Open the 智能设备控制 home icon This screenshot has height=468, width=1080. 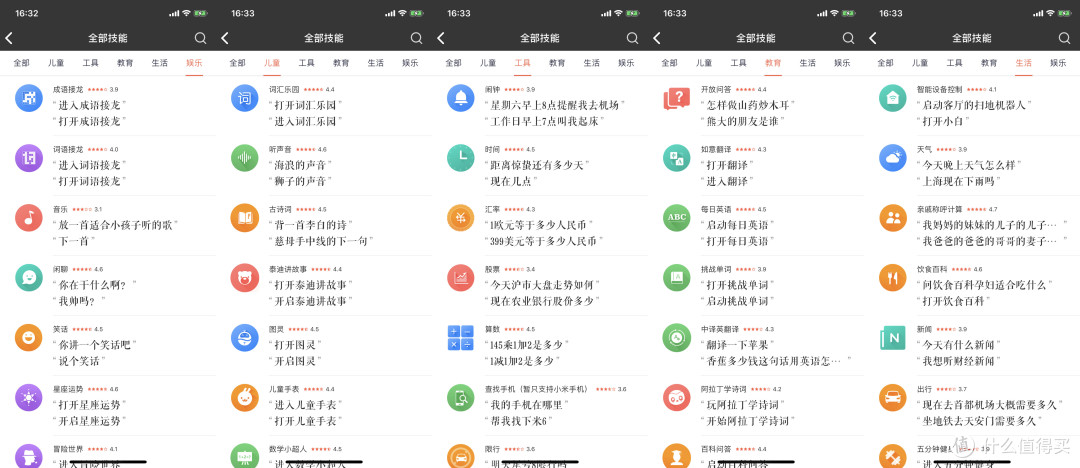[x=893, y=97]
